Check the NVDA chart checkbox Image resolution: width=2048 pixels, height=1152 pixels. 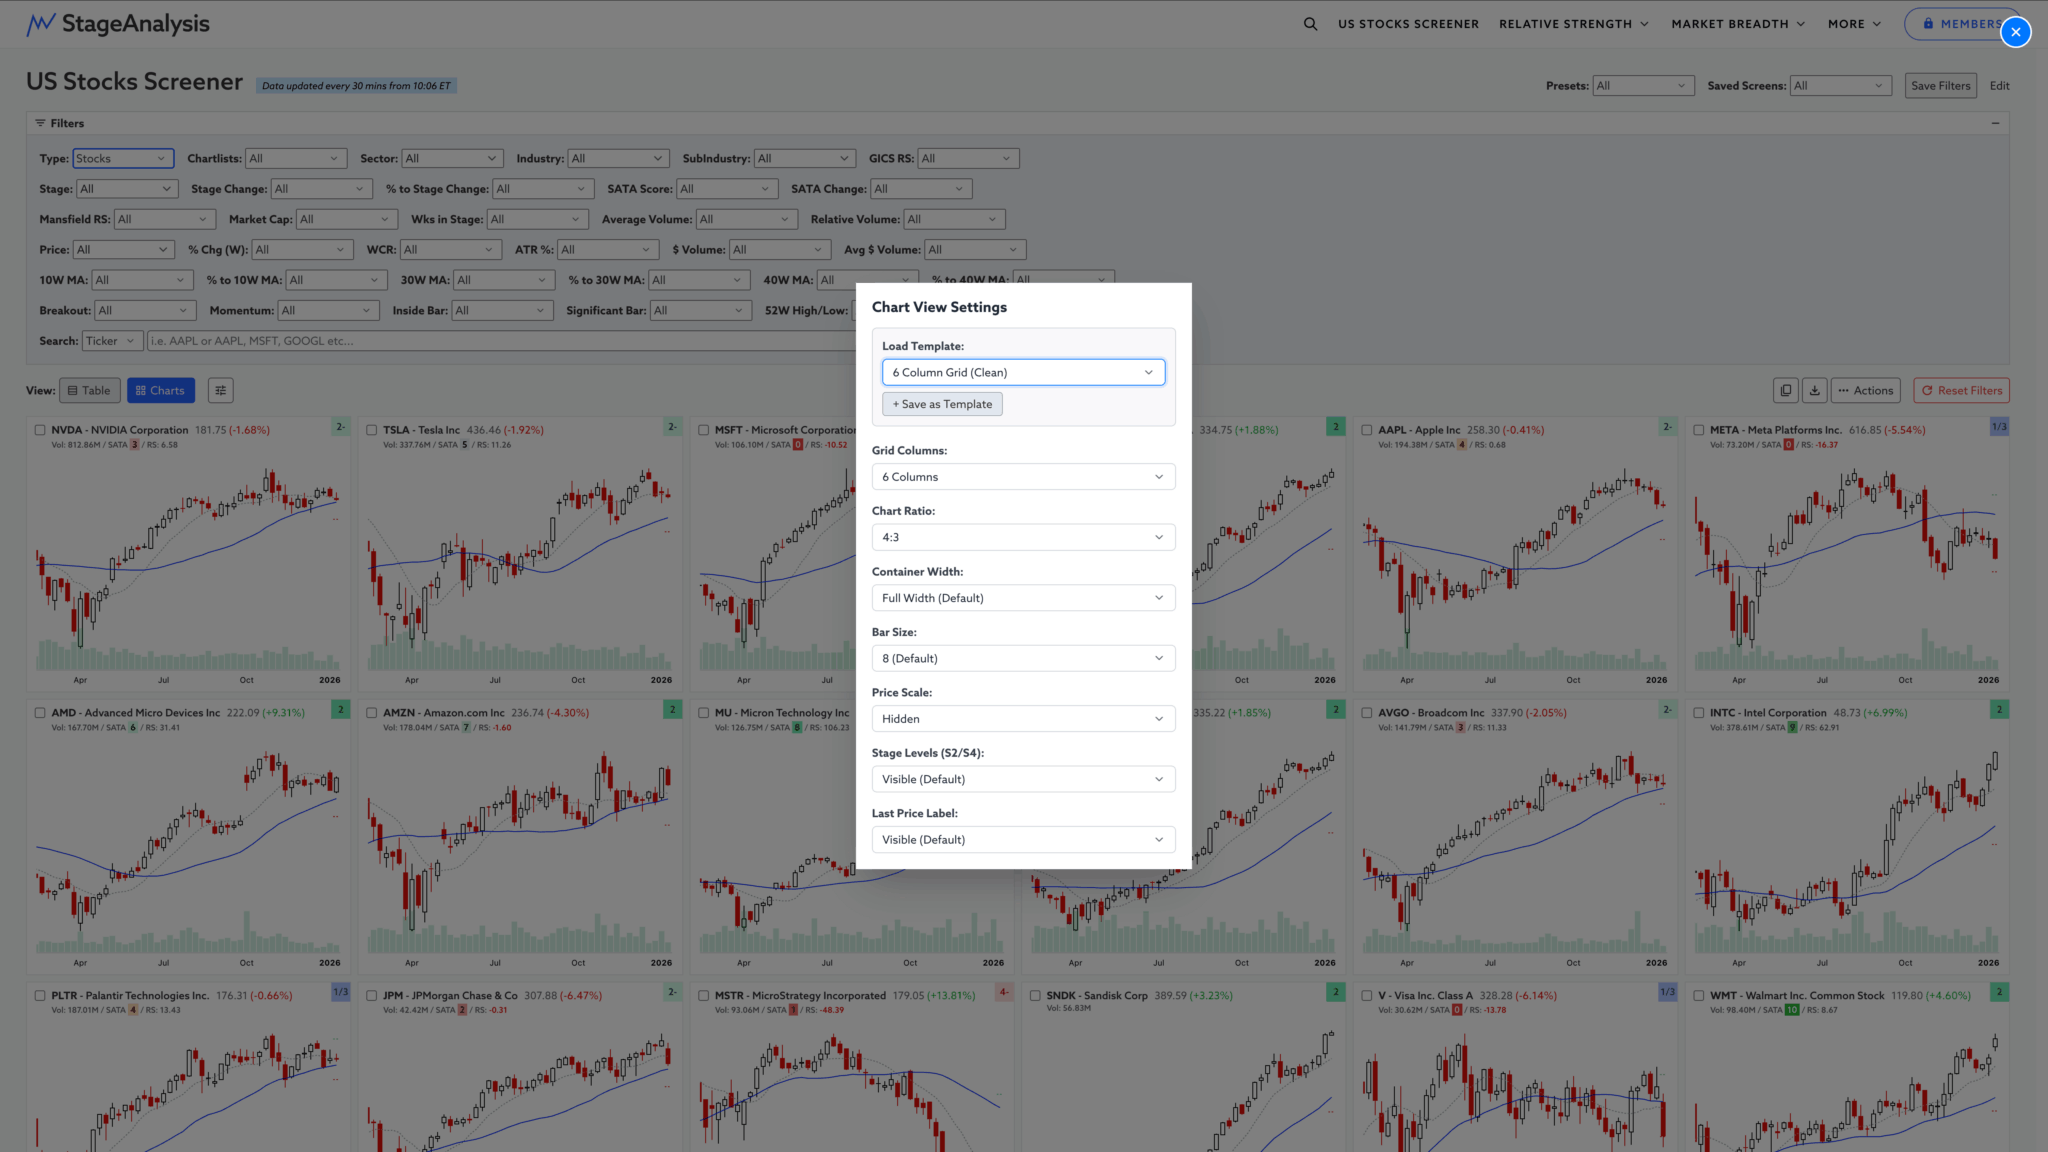40,430
